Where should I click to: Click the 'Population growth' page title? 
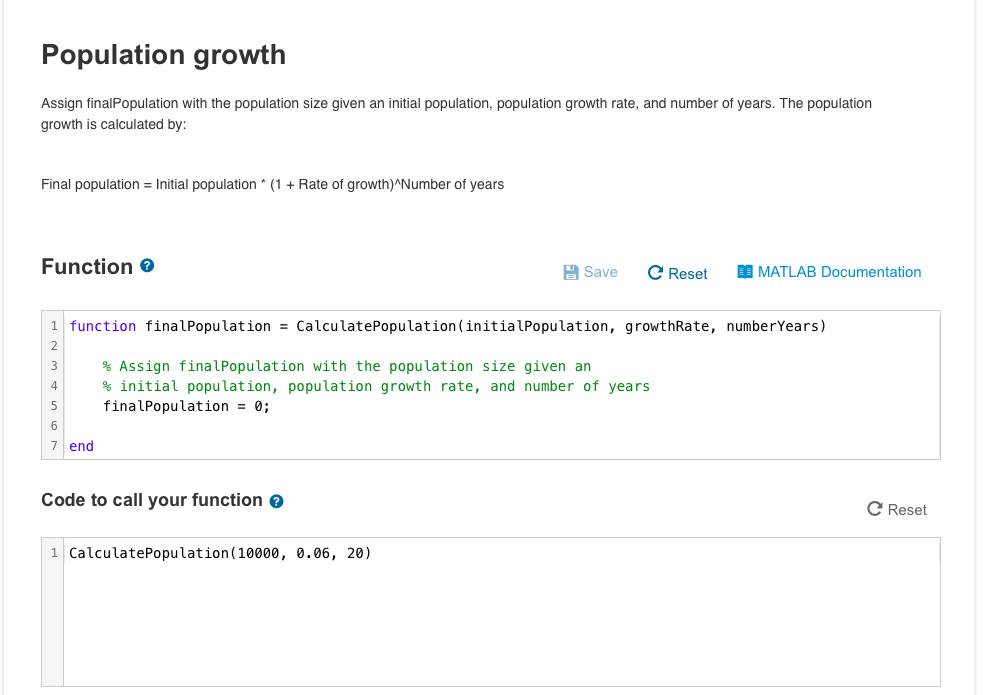coord(164,55)
